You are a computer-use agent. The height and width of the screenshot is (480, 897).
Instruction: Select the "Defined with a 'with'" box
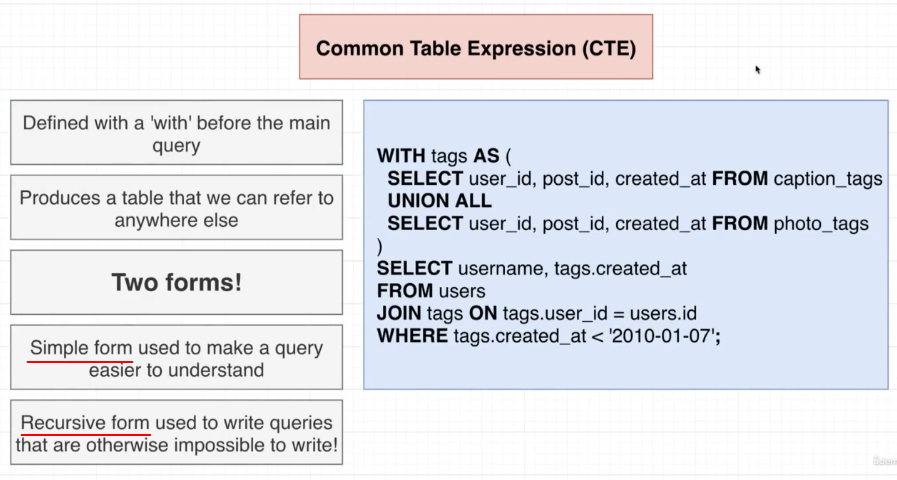tap(176, 133)
